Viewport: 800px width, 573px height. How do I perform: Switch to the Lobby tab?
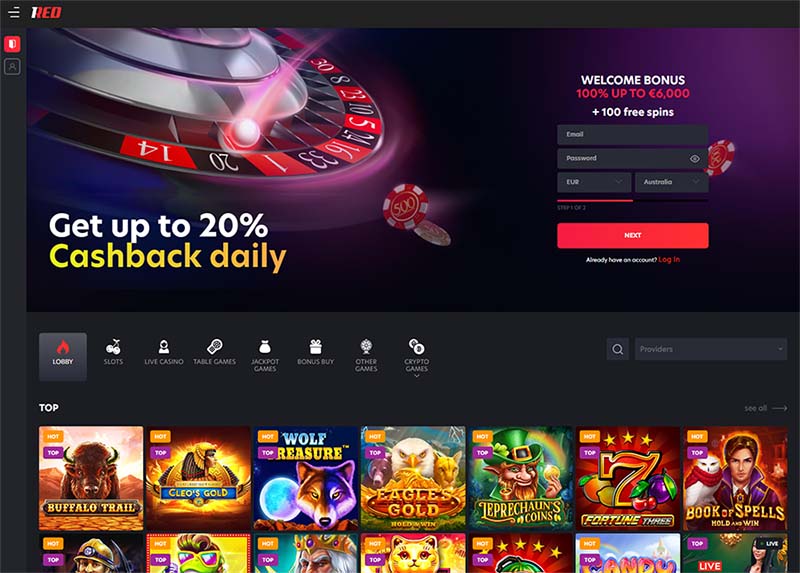tap(63, 357)
